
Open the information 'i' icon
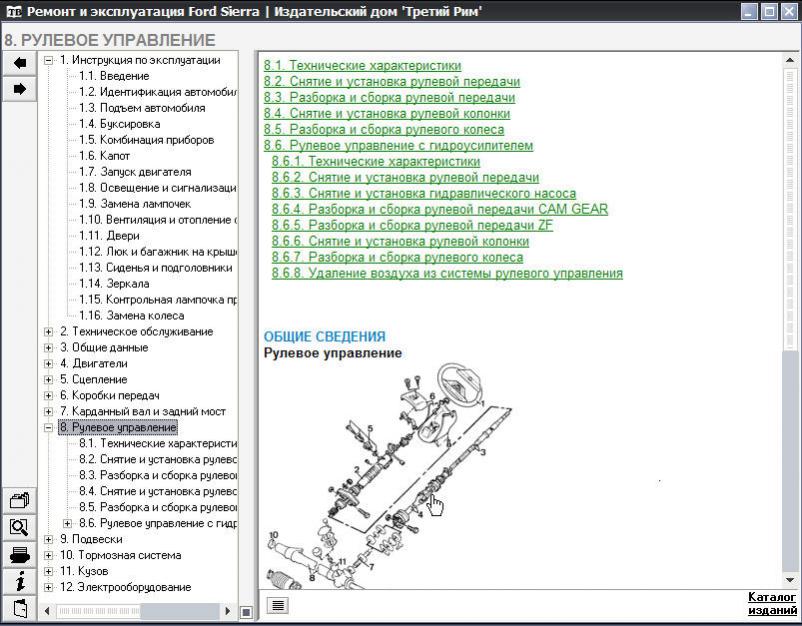[x=19, y=582]
